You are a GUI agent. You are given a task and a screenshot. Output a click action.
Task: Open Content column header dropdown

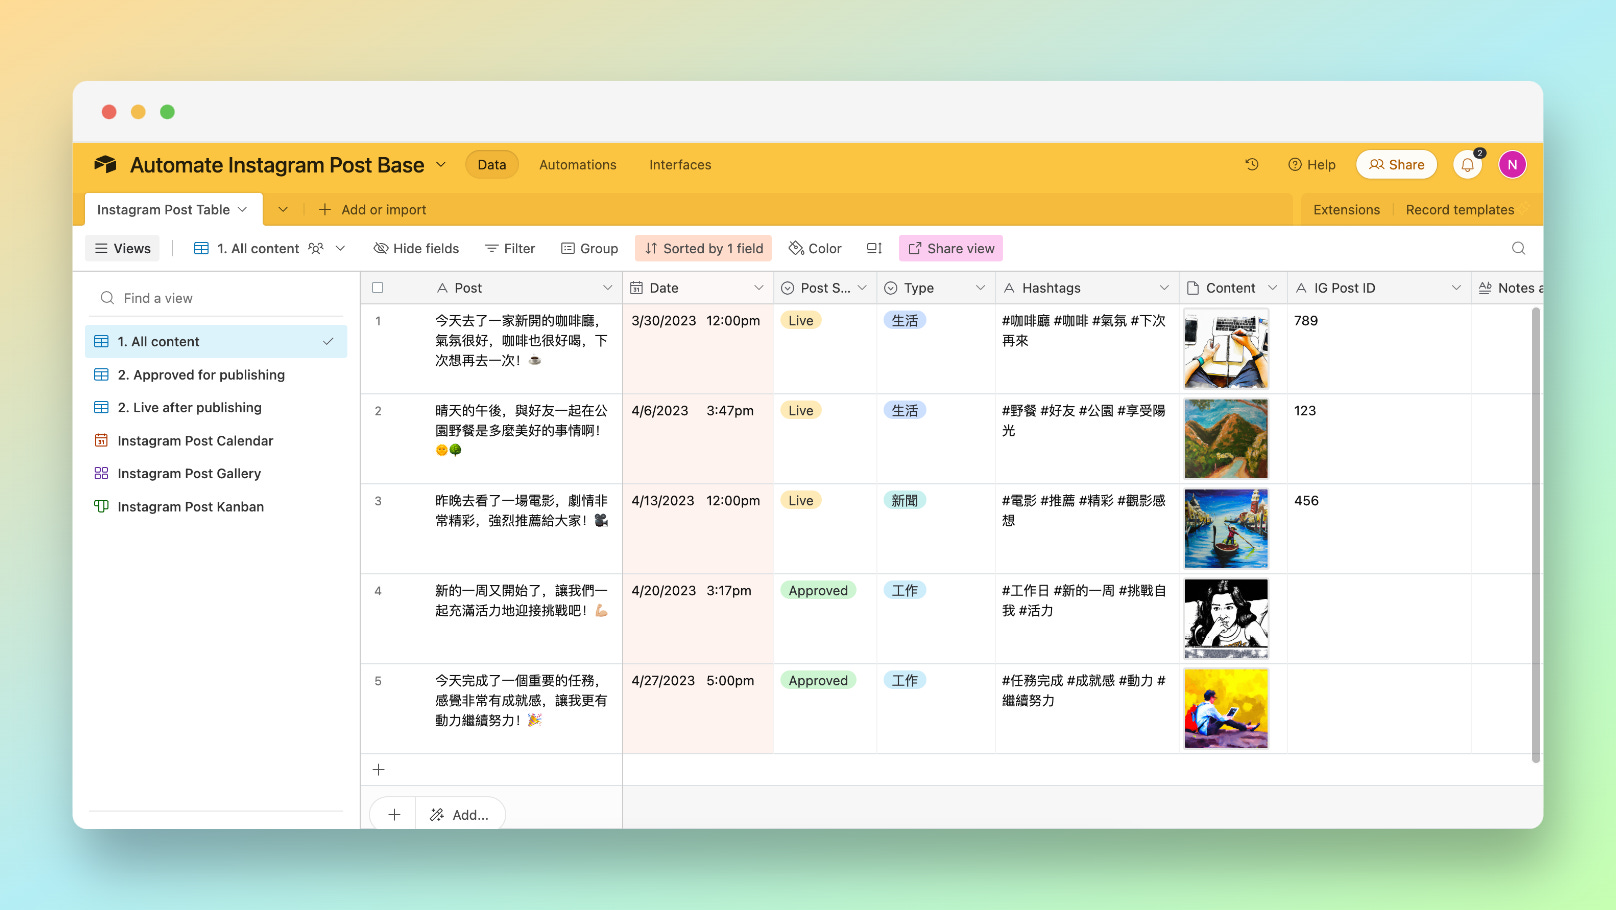pyautogui.click(x=1272, y=287)
